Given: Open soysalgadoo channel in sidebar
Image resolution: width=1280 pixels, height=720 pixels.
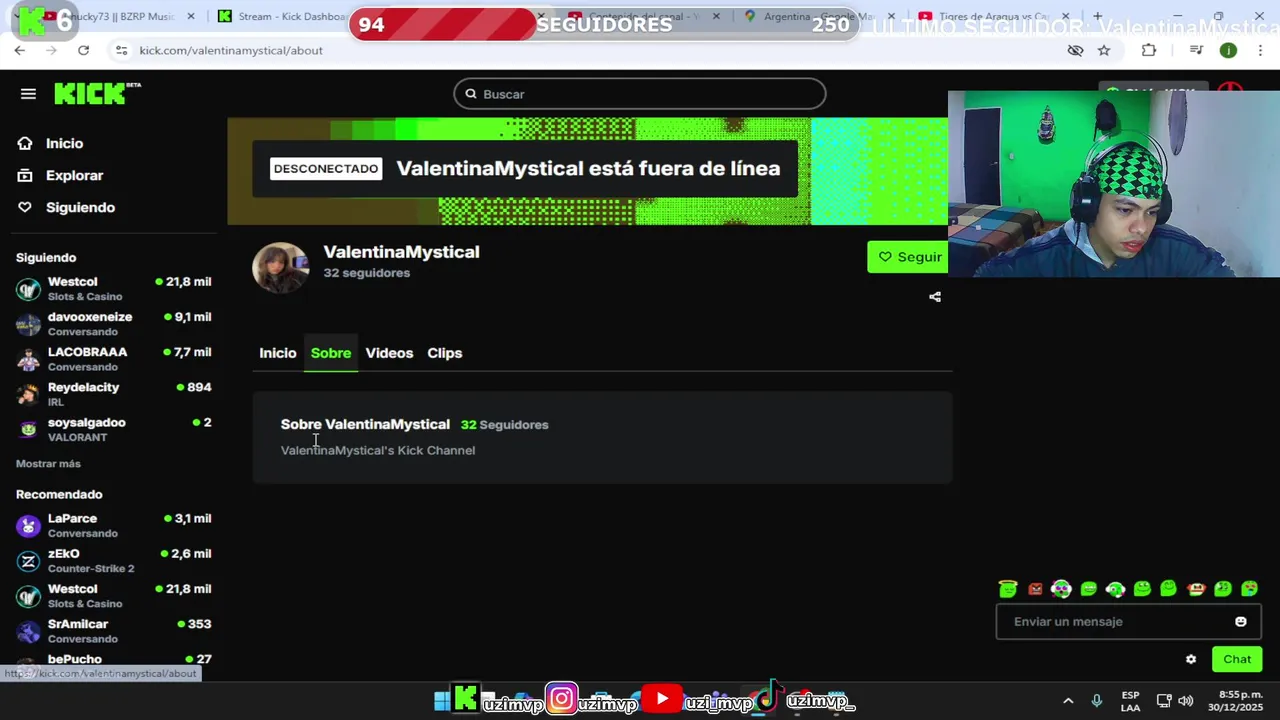Looking at the screenshot, I should [114, 429].
